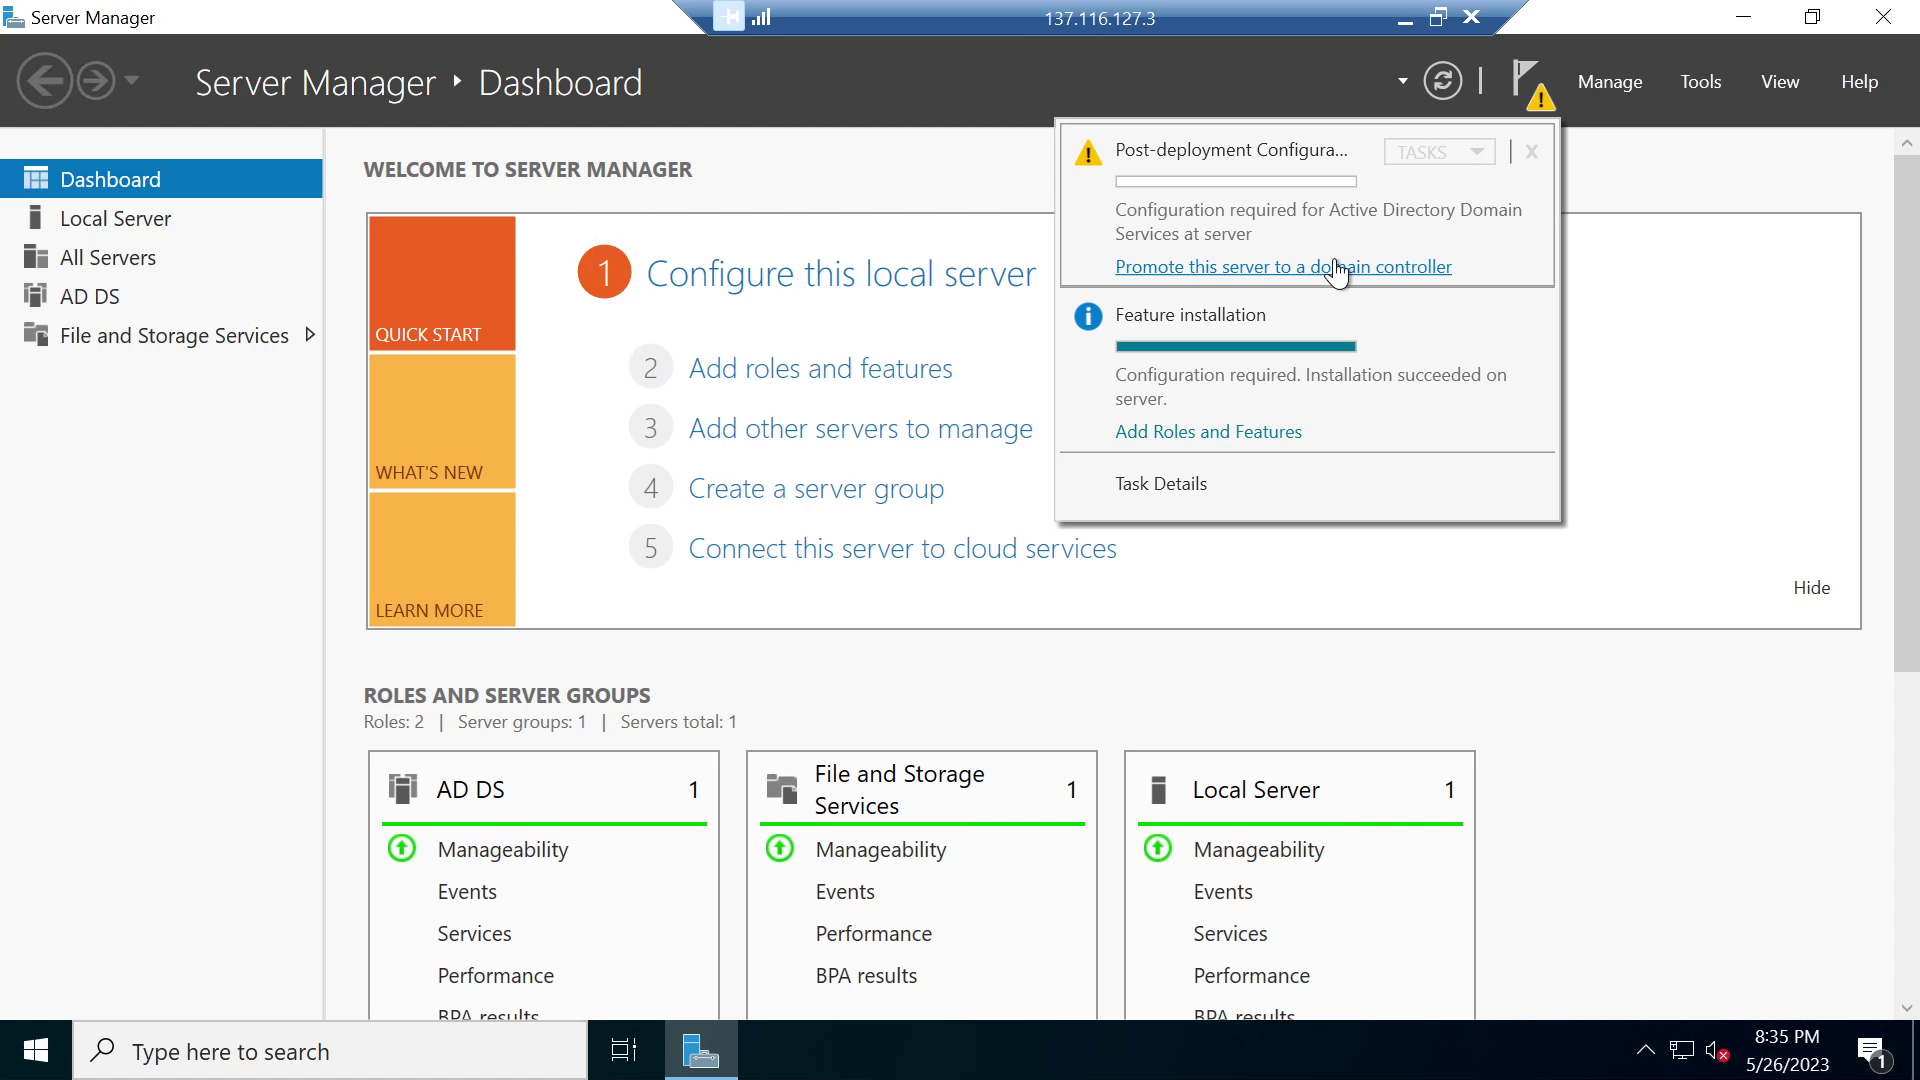Screen dimensions: 1920x1080
Task: Click the AD DS sidebar icon
Action: pos(36,296)
